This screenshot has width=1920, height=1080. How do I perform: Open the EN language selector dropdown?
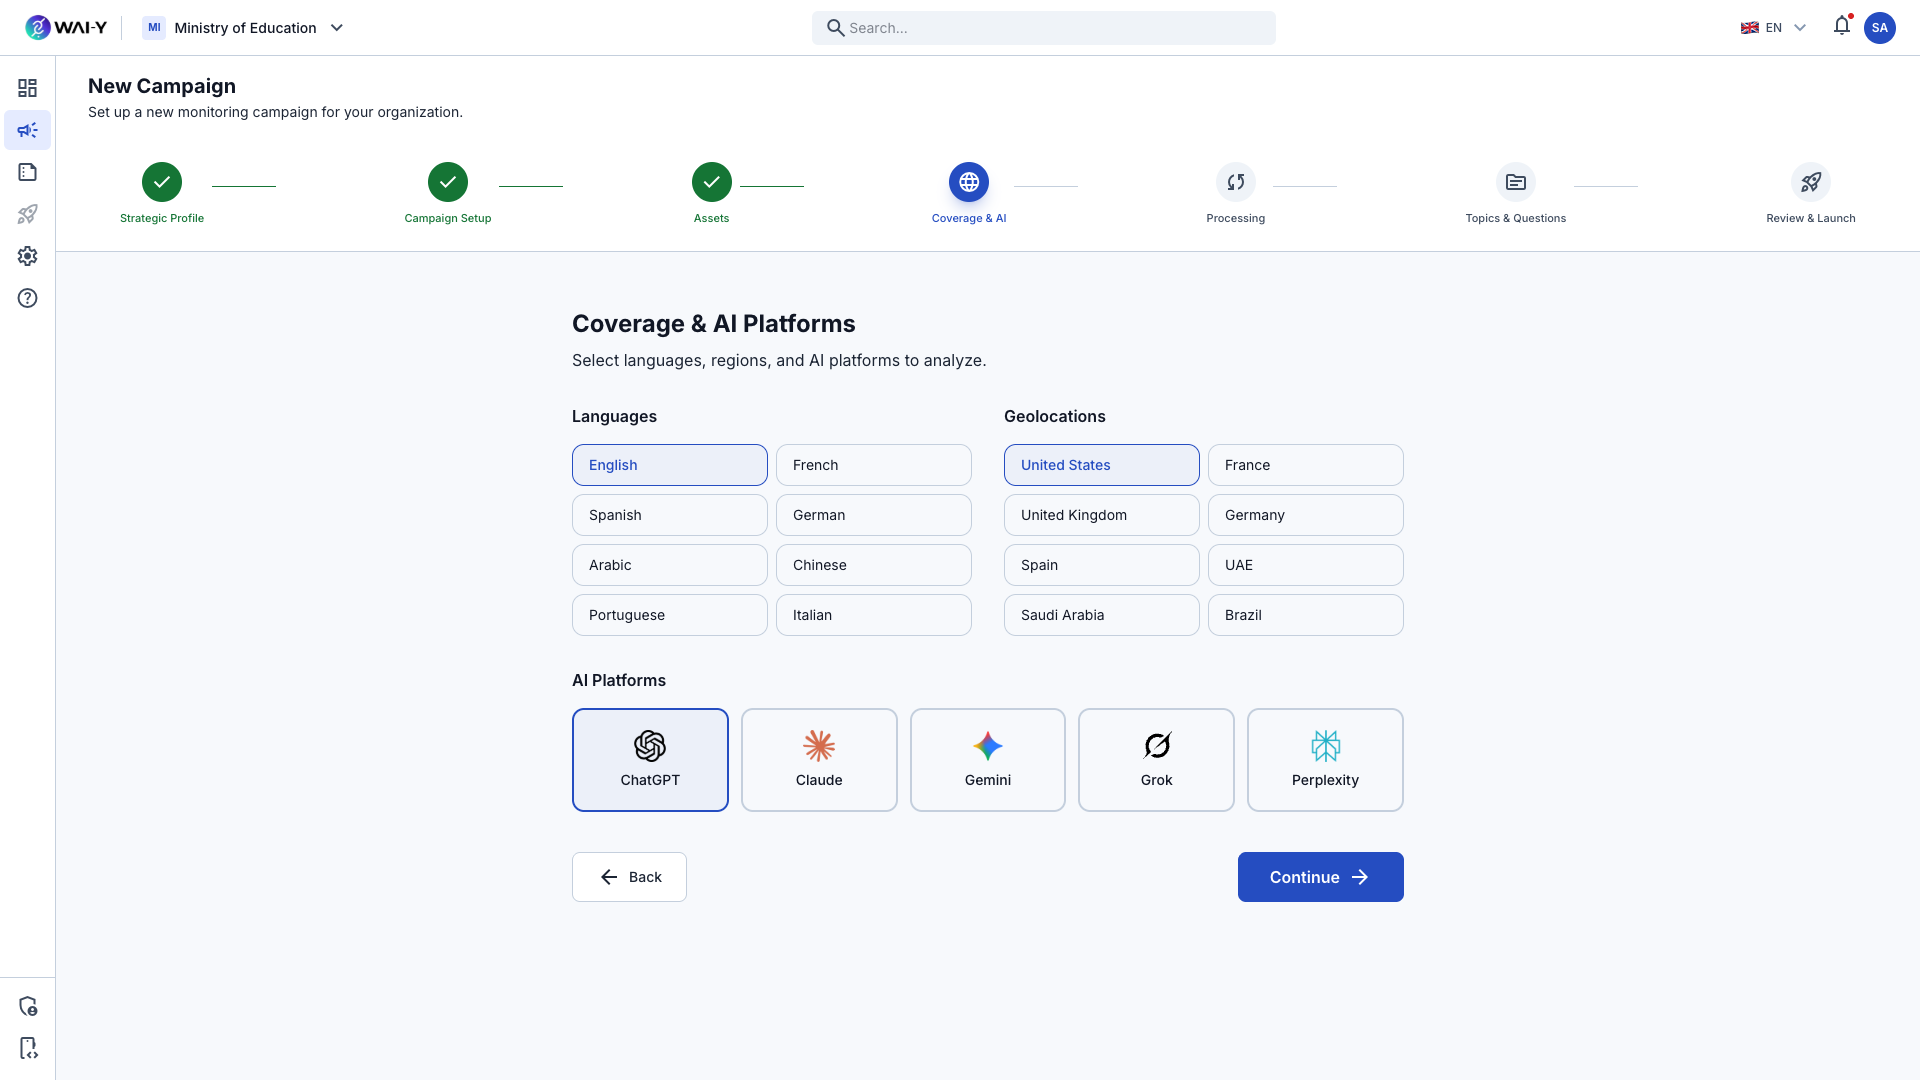pyautogui.click(x=1773, y=27)
